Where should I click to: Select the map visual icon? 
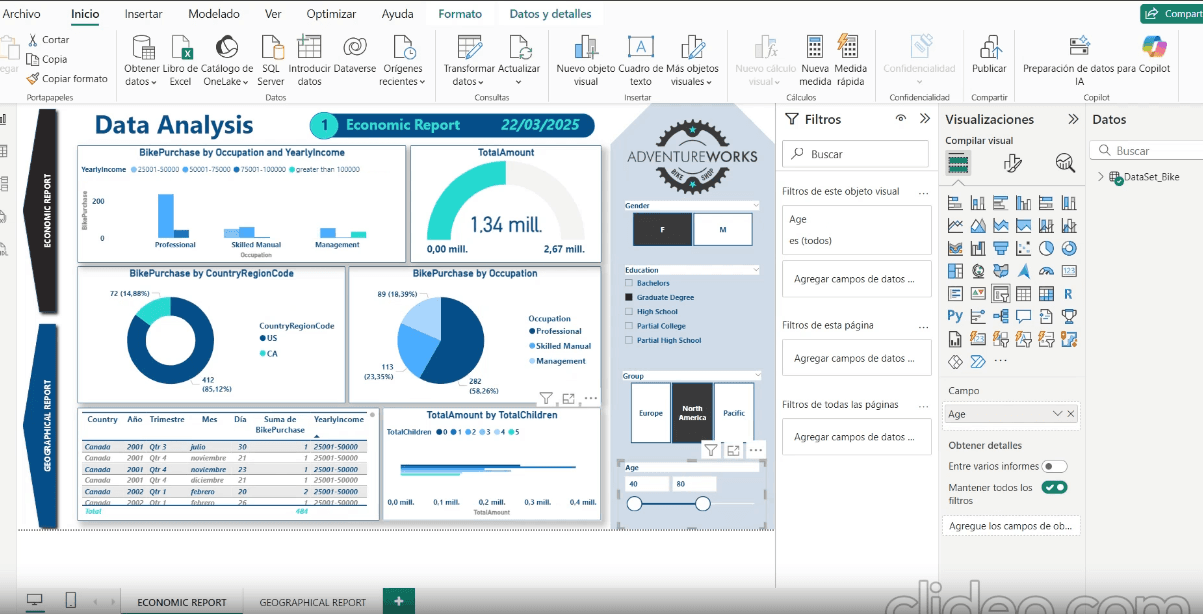pos(977,270)
